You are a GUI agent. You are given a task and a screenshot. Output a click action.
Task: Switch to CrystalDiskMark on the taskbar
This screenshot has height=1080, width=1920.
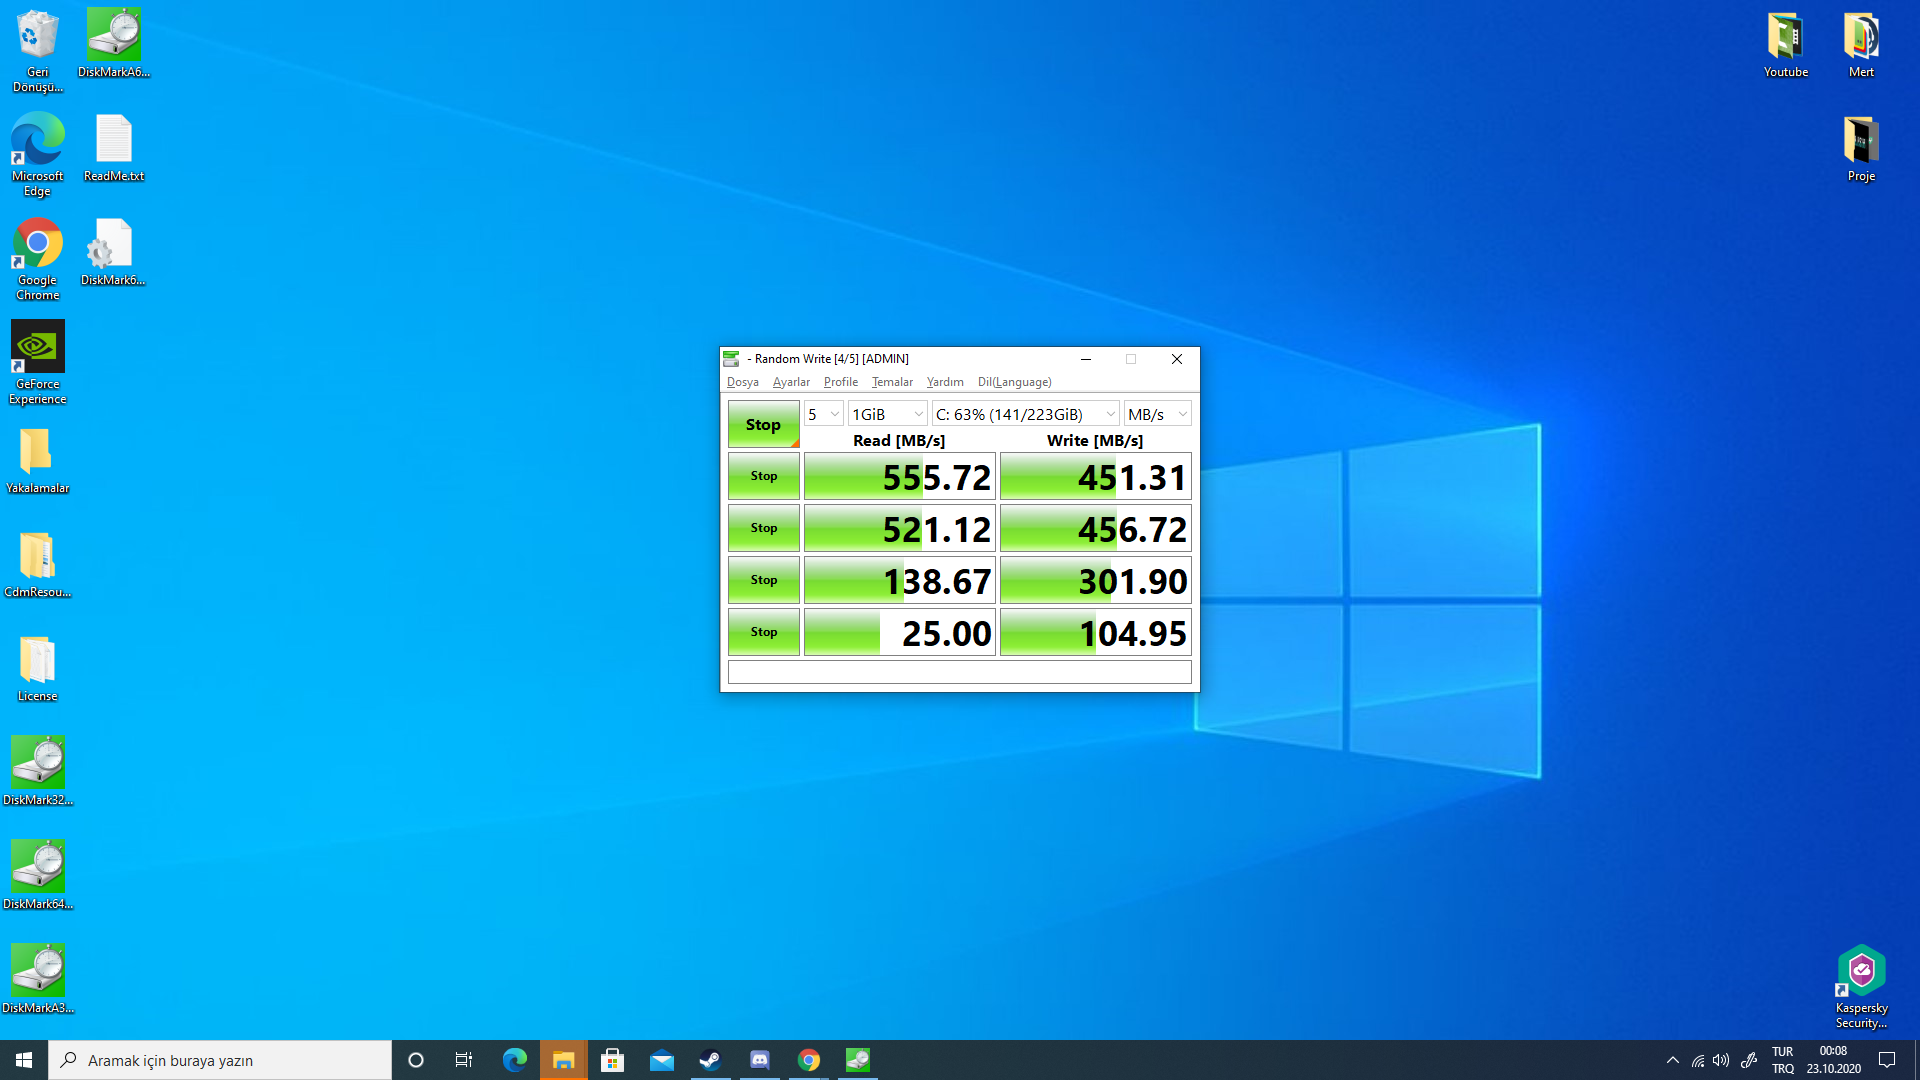coord(858,1060)
